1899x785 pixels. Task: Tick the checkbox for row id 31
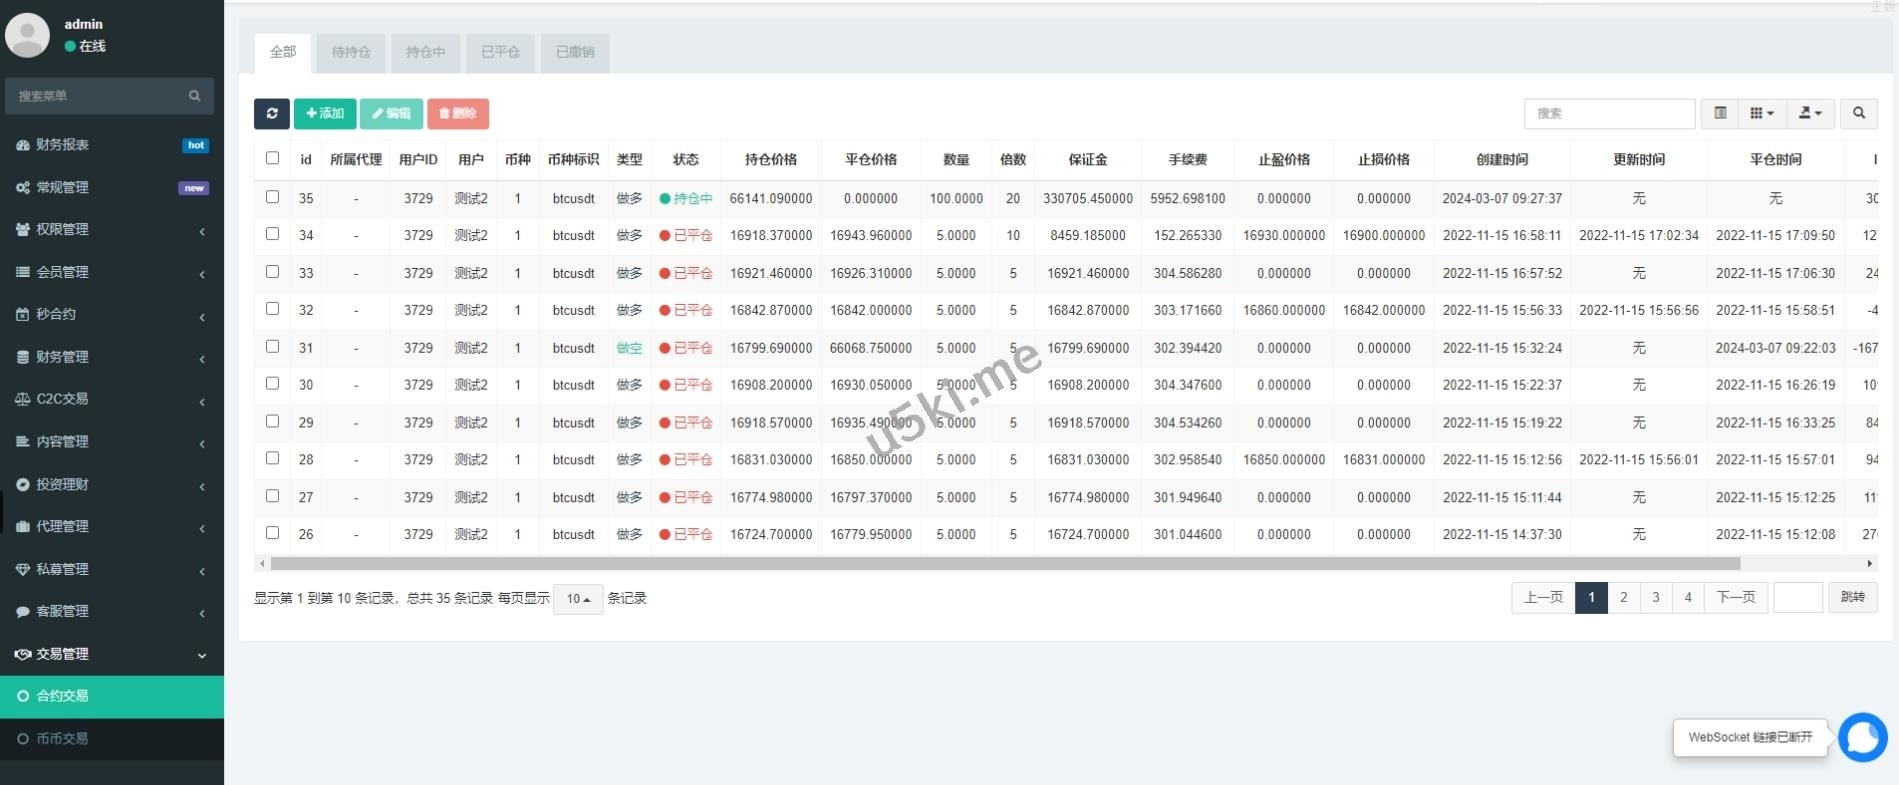(x=272, y=347)
